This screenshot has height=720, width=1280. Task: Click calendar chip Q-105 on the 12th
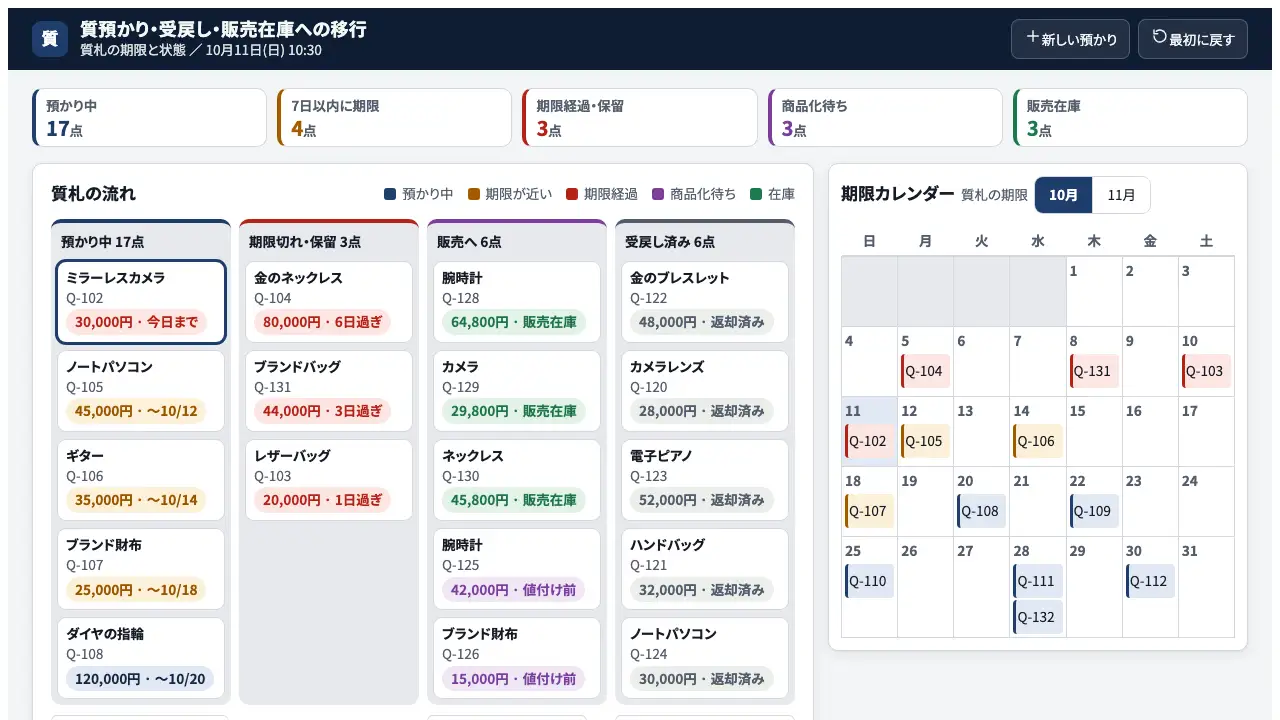coord(925,441)
